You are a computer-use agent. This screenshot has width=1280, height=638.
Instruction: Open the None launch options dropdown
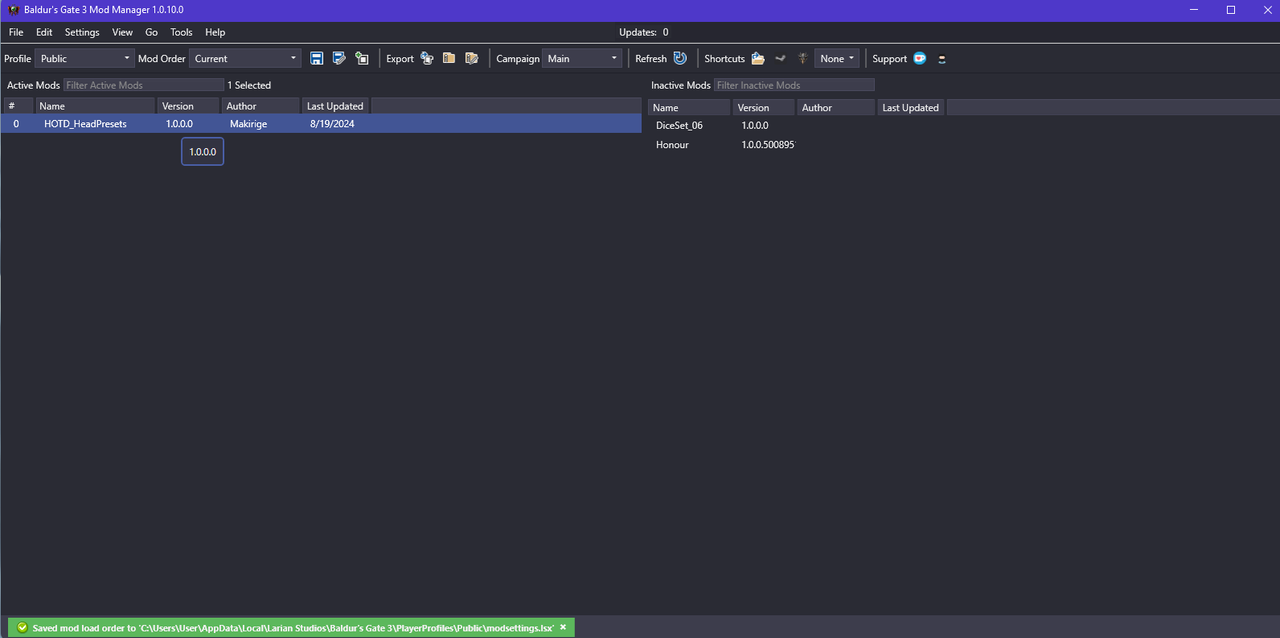[x=837, y=59]
